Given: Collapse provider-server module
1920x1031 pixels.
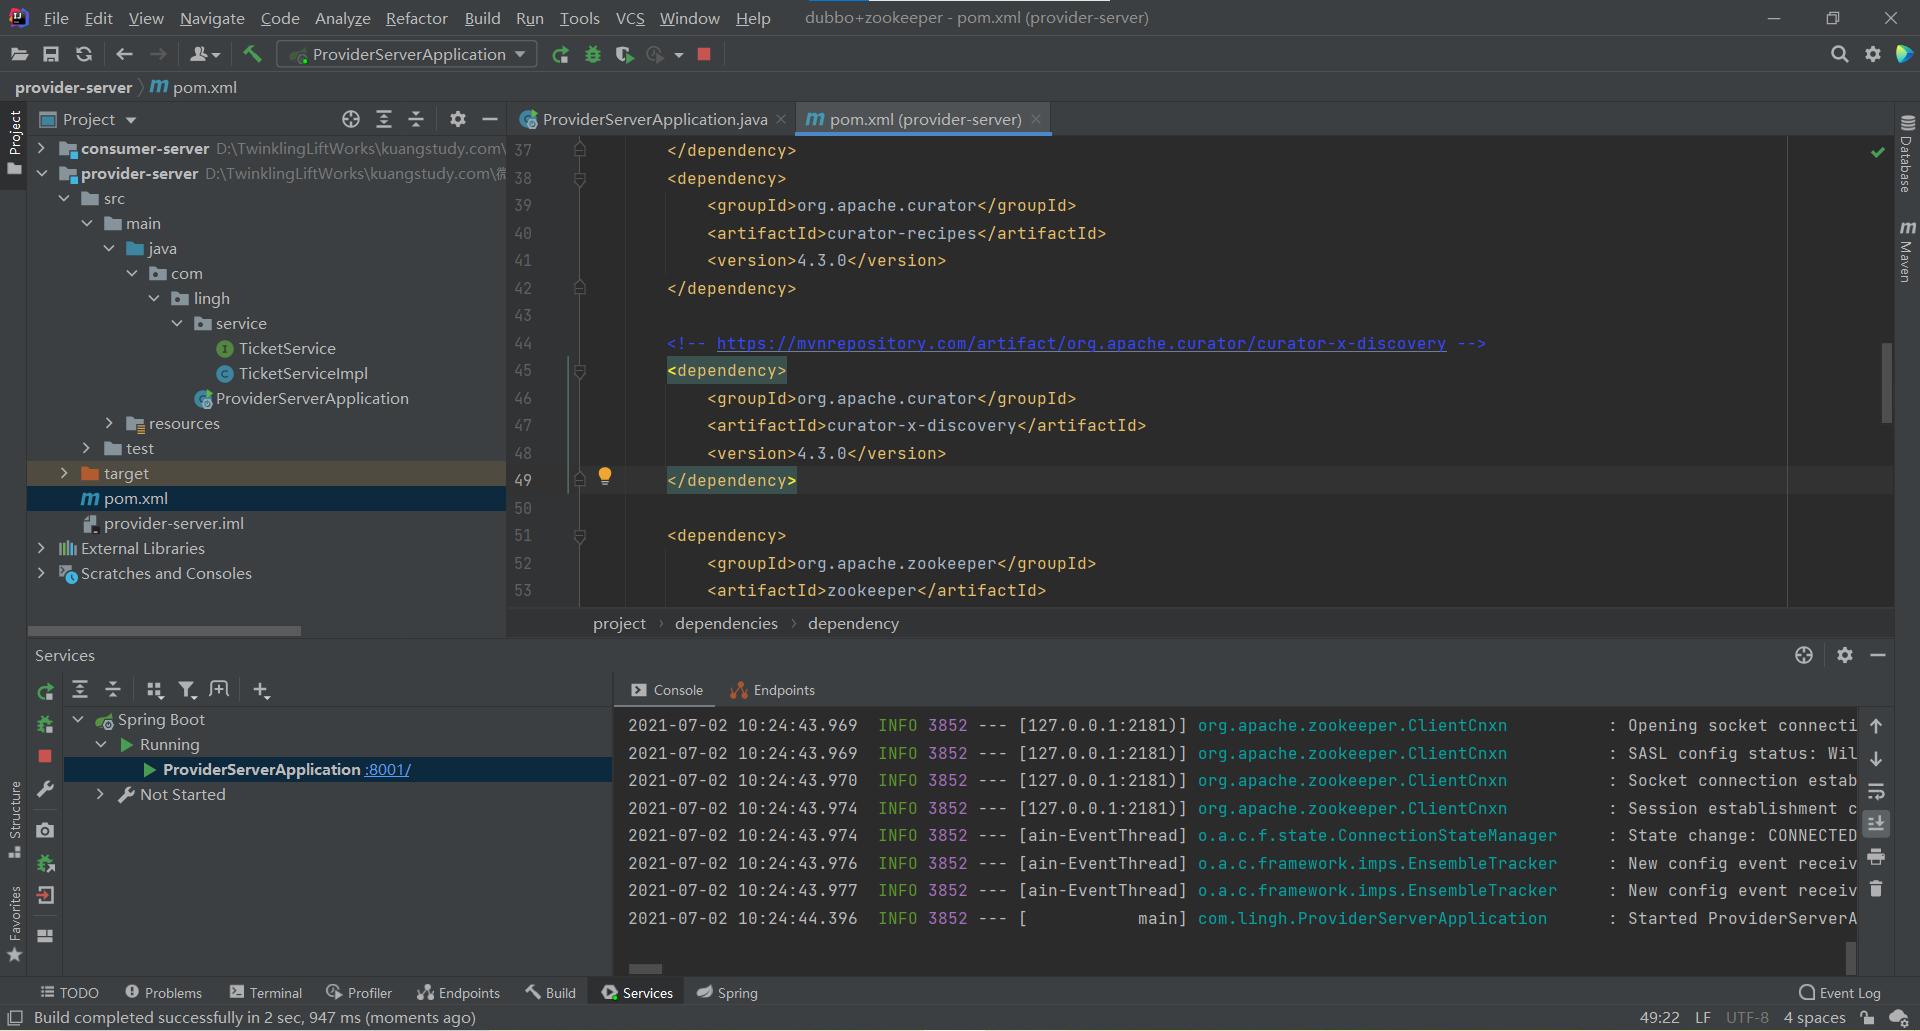Looking at the screenshot, I should click(x=41, y=173).
